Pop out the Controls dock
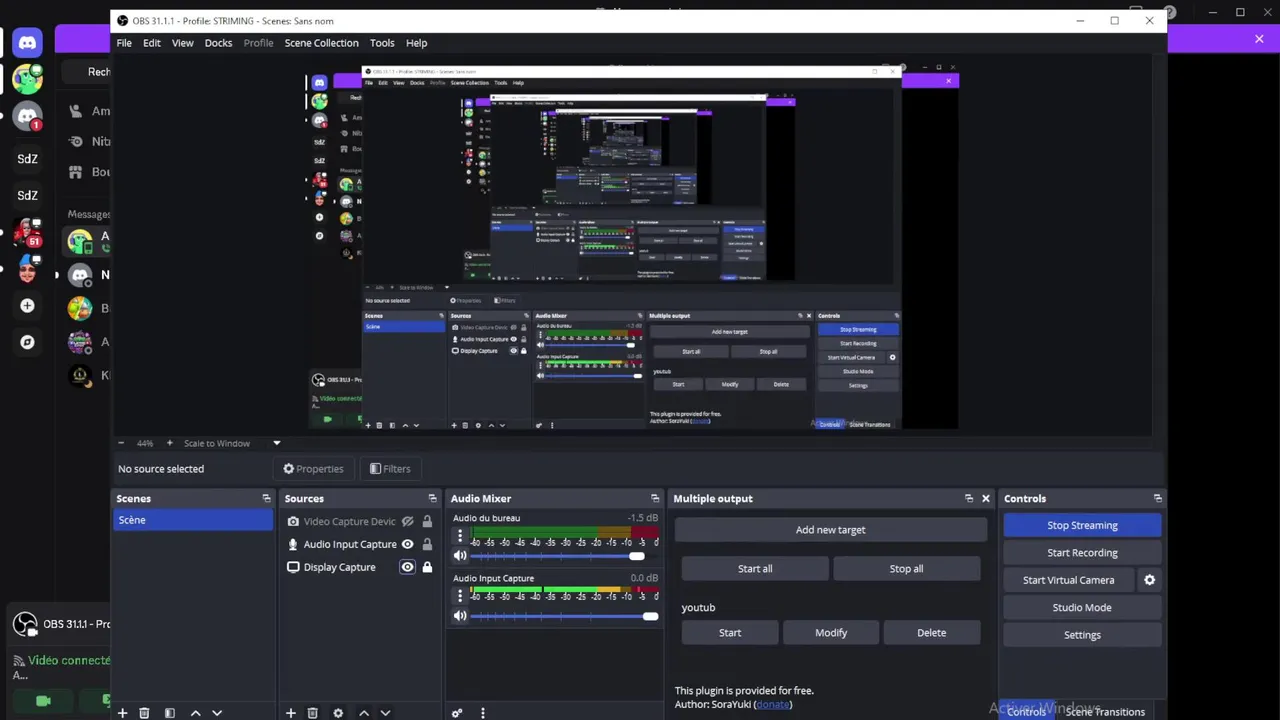This screenshot has width=1280, height=720. click(1157, 498)
